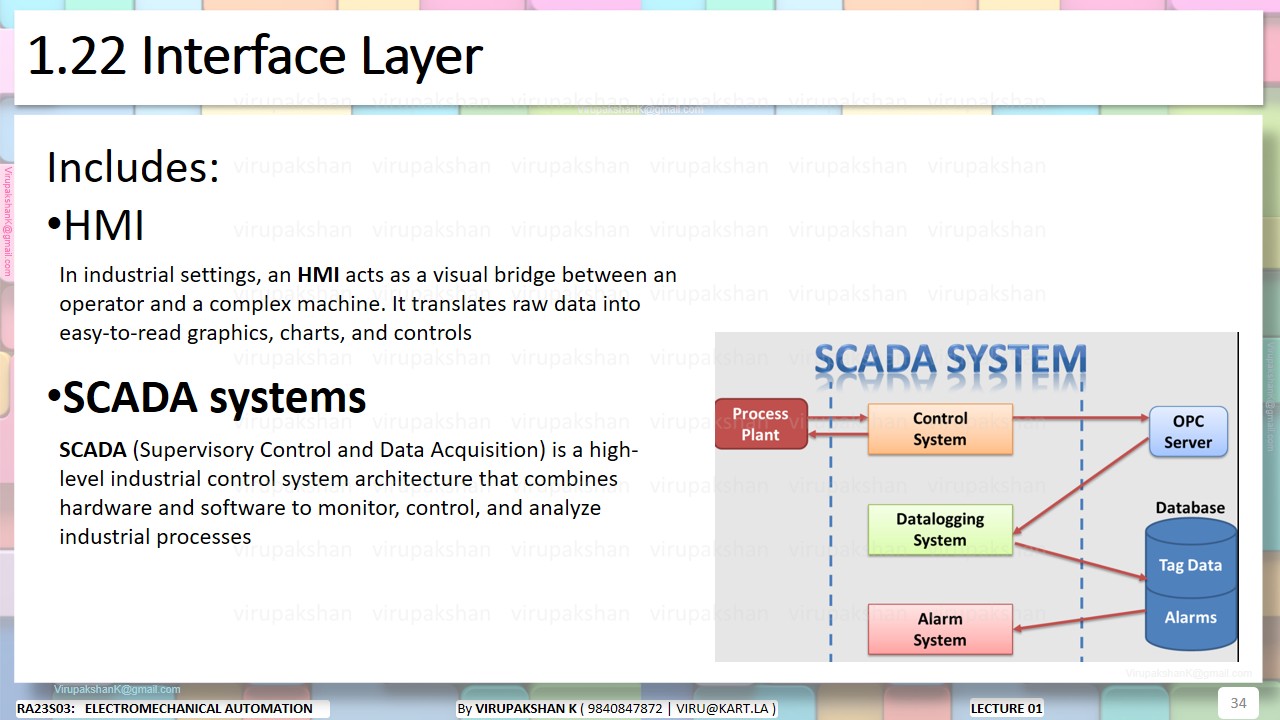Click the Includes heading text
Image resolution: width=1280 pixels, height=720 pixels.
[x=132, y=167]
